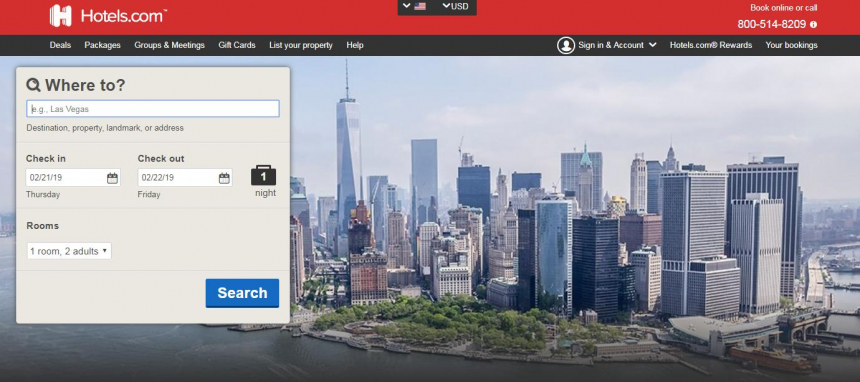View Your bookings link
The image size is (860, 382).
click(791, 45)
